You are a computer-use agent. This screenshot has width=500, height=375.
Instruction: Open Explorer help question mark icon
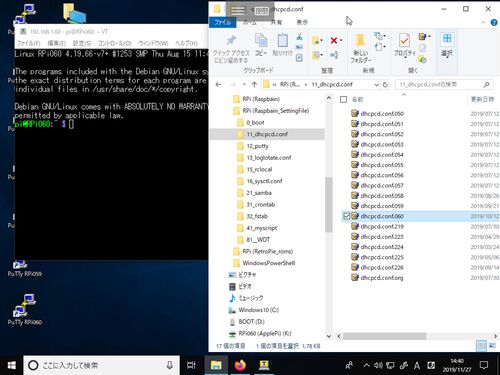coord(494,22)
